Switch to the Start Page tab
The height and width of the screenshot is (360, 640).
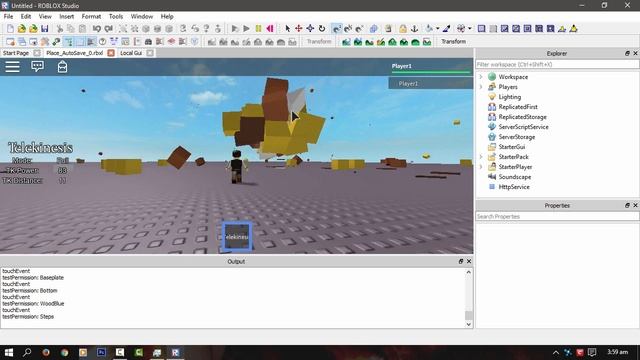point(16,53)
